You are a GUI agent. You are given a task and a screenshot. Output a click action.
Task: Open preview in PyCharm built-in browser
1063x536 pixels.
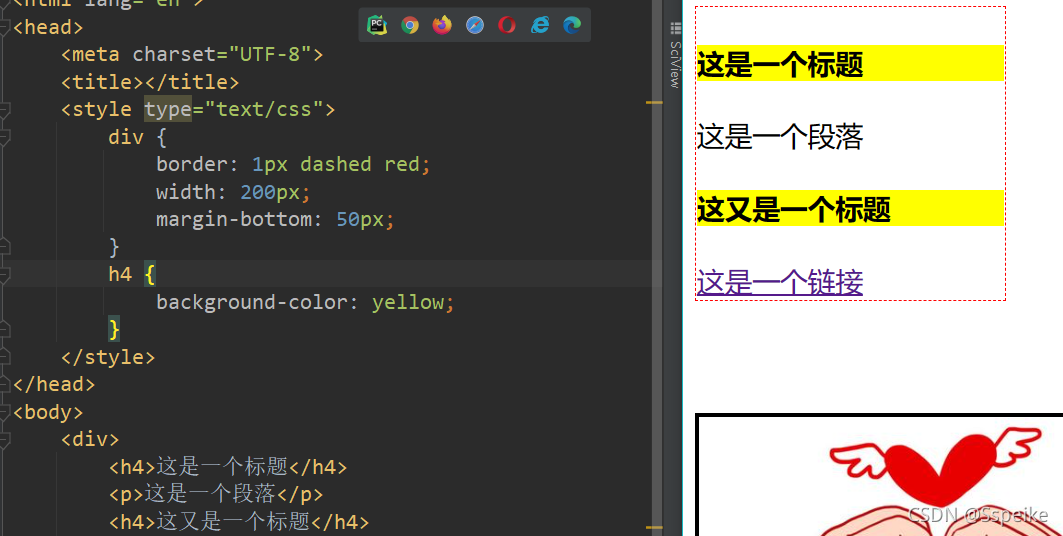377,25
